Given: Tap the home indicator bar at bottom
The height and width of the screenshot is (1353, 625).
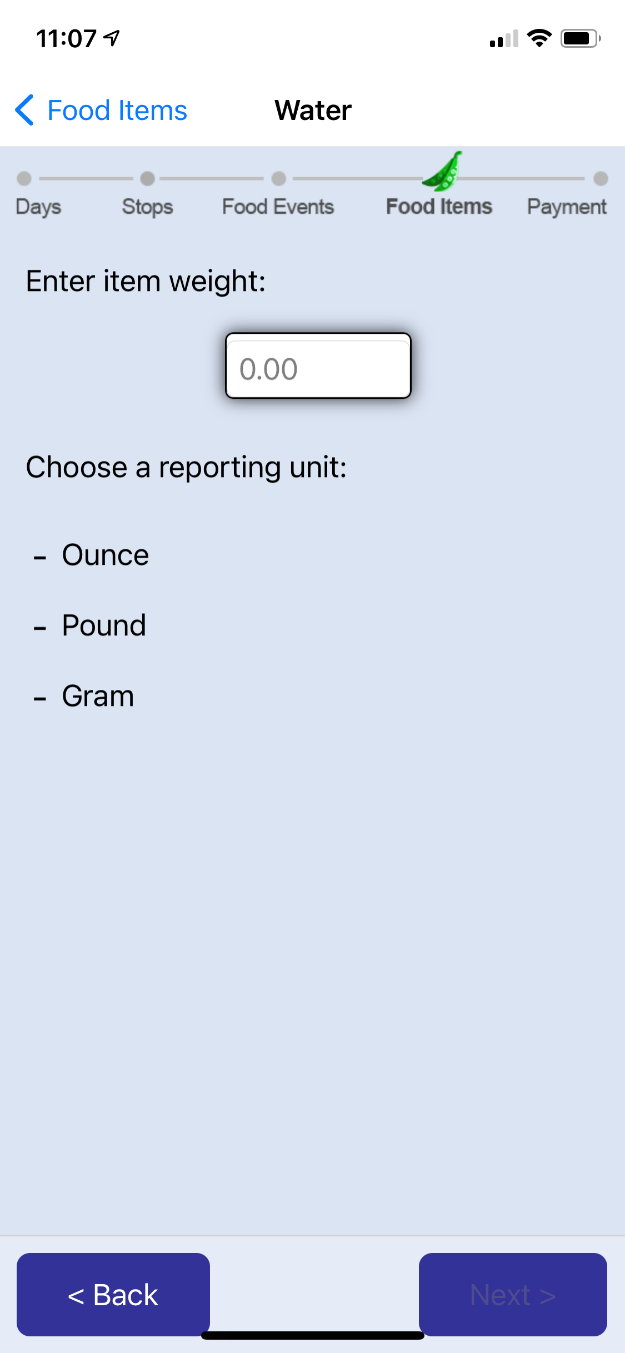Looking at the screenshot, I should (312, 1335).
